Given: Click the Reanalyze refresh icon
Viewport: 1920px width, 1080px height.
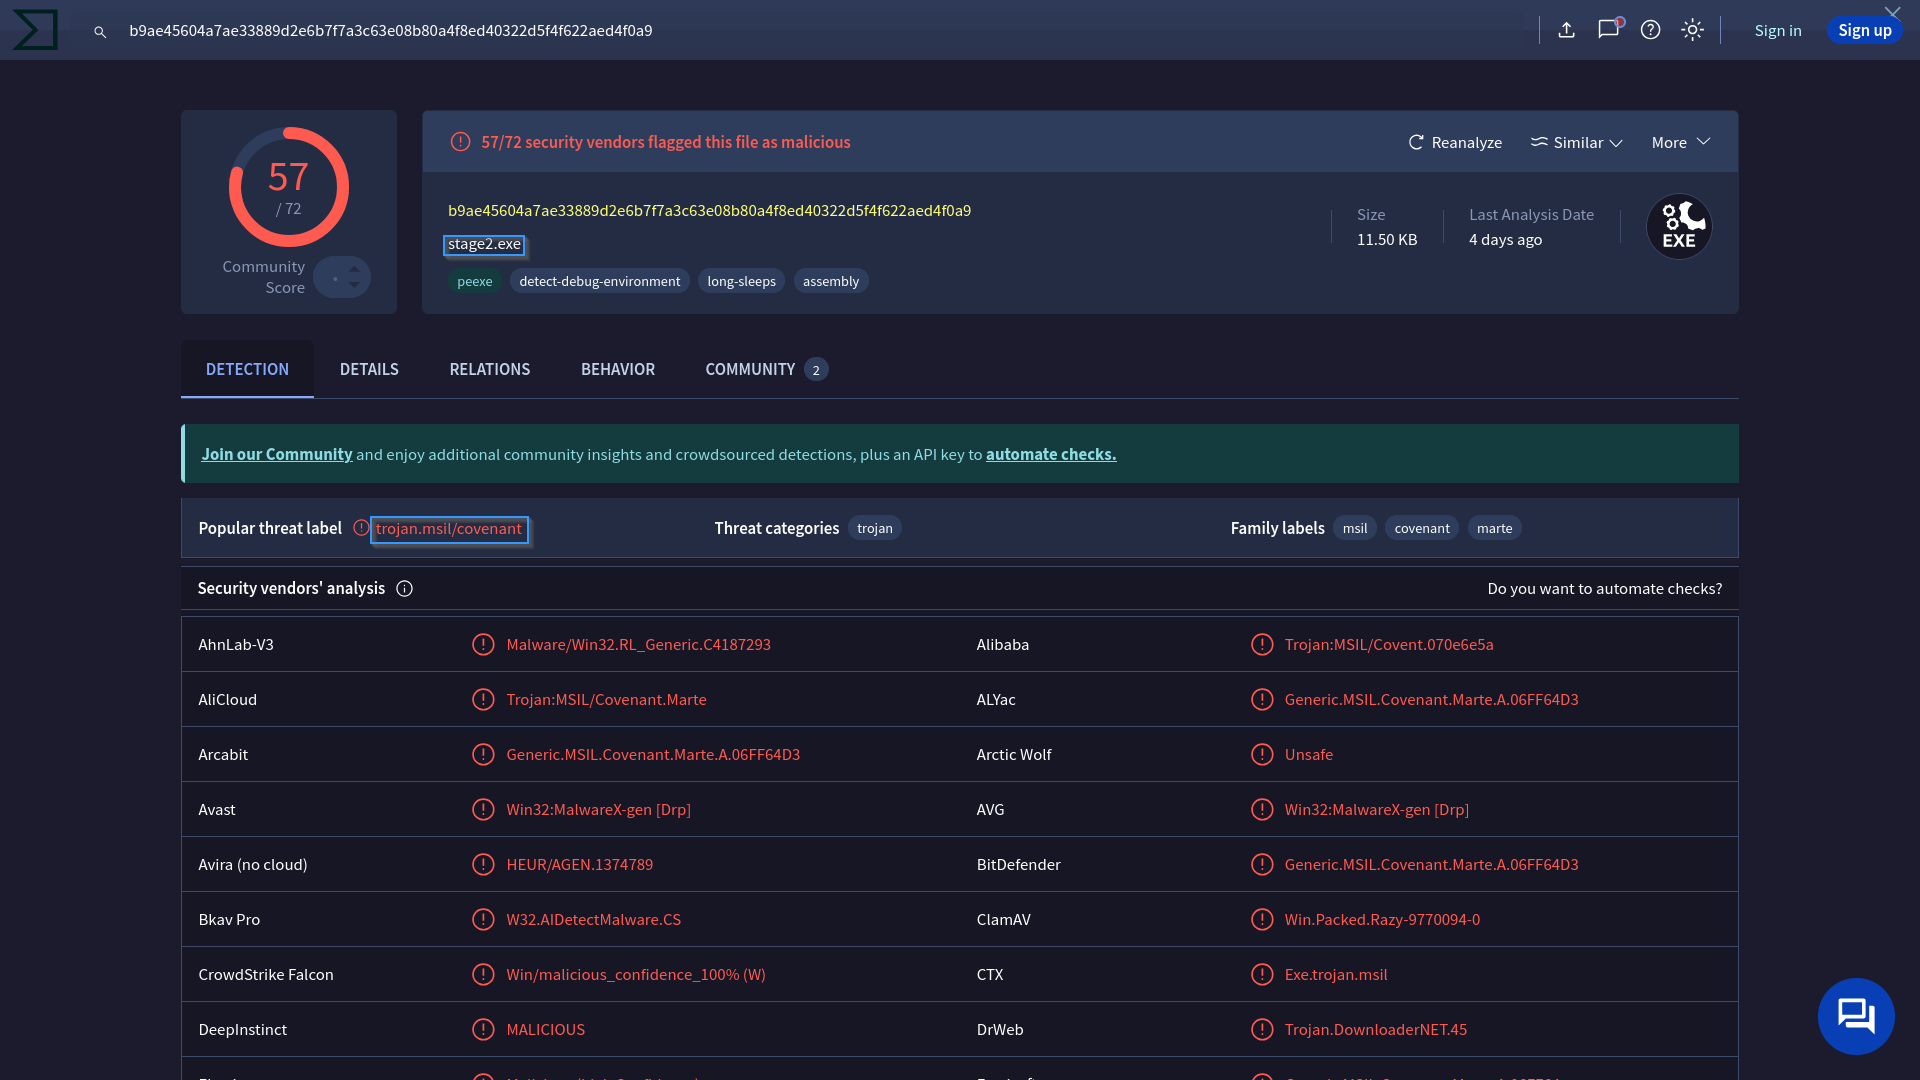Looking at the screenshot, I should (1416, 143).
